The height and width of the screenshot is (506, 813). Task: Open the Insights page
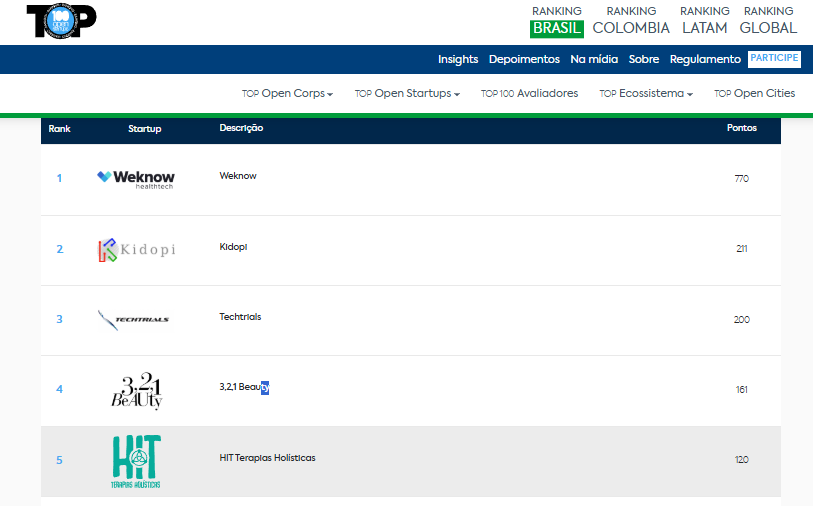tap(458, 59)
